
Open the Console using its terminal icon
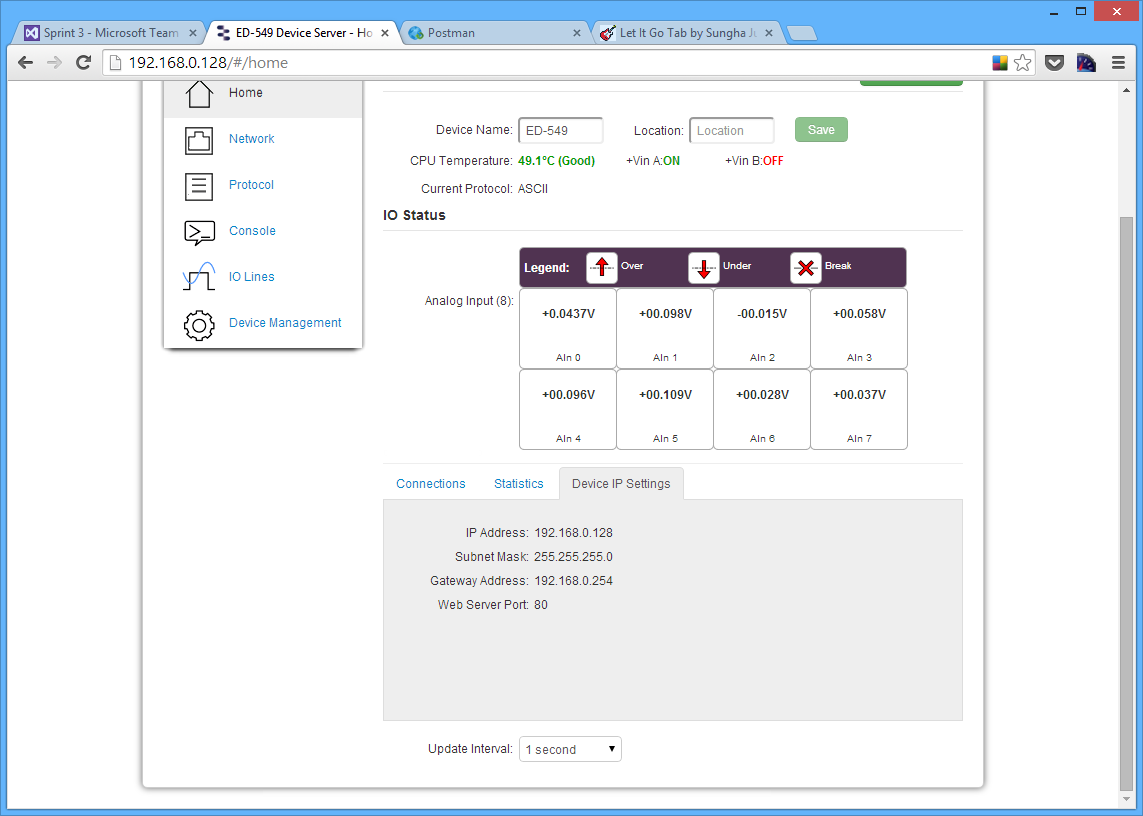click(198, 230)
